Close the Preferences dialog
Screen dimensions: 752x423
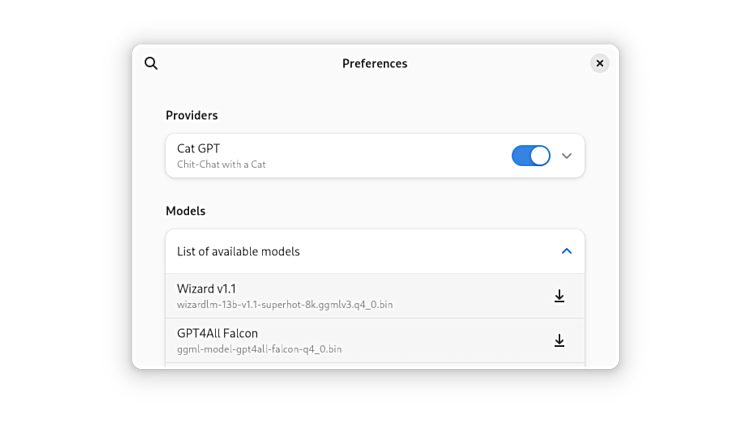coord(599,63)
